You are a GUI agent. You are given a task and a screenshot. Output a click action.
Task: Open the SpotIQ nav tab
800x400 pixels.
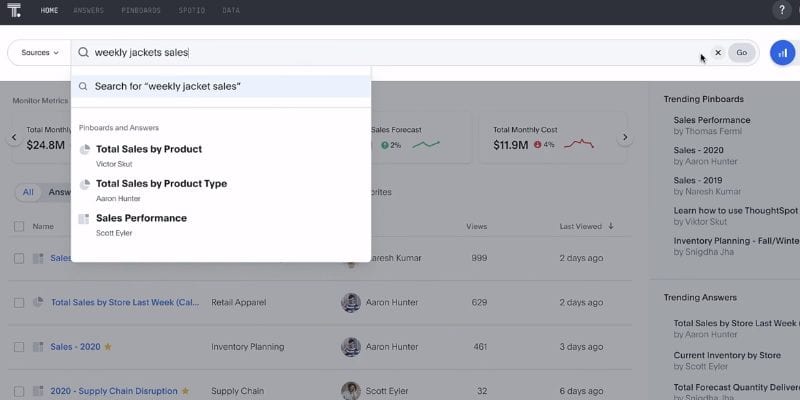coord(191,10)
